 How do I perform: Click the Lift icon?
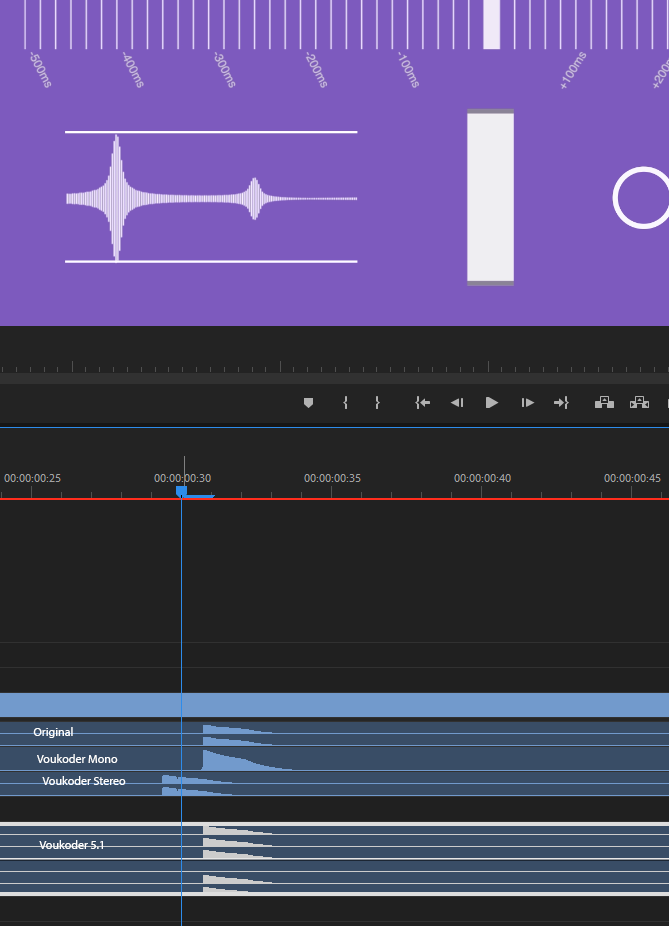(x=604, y=403)
